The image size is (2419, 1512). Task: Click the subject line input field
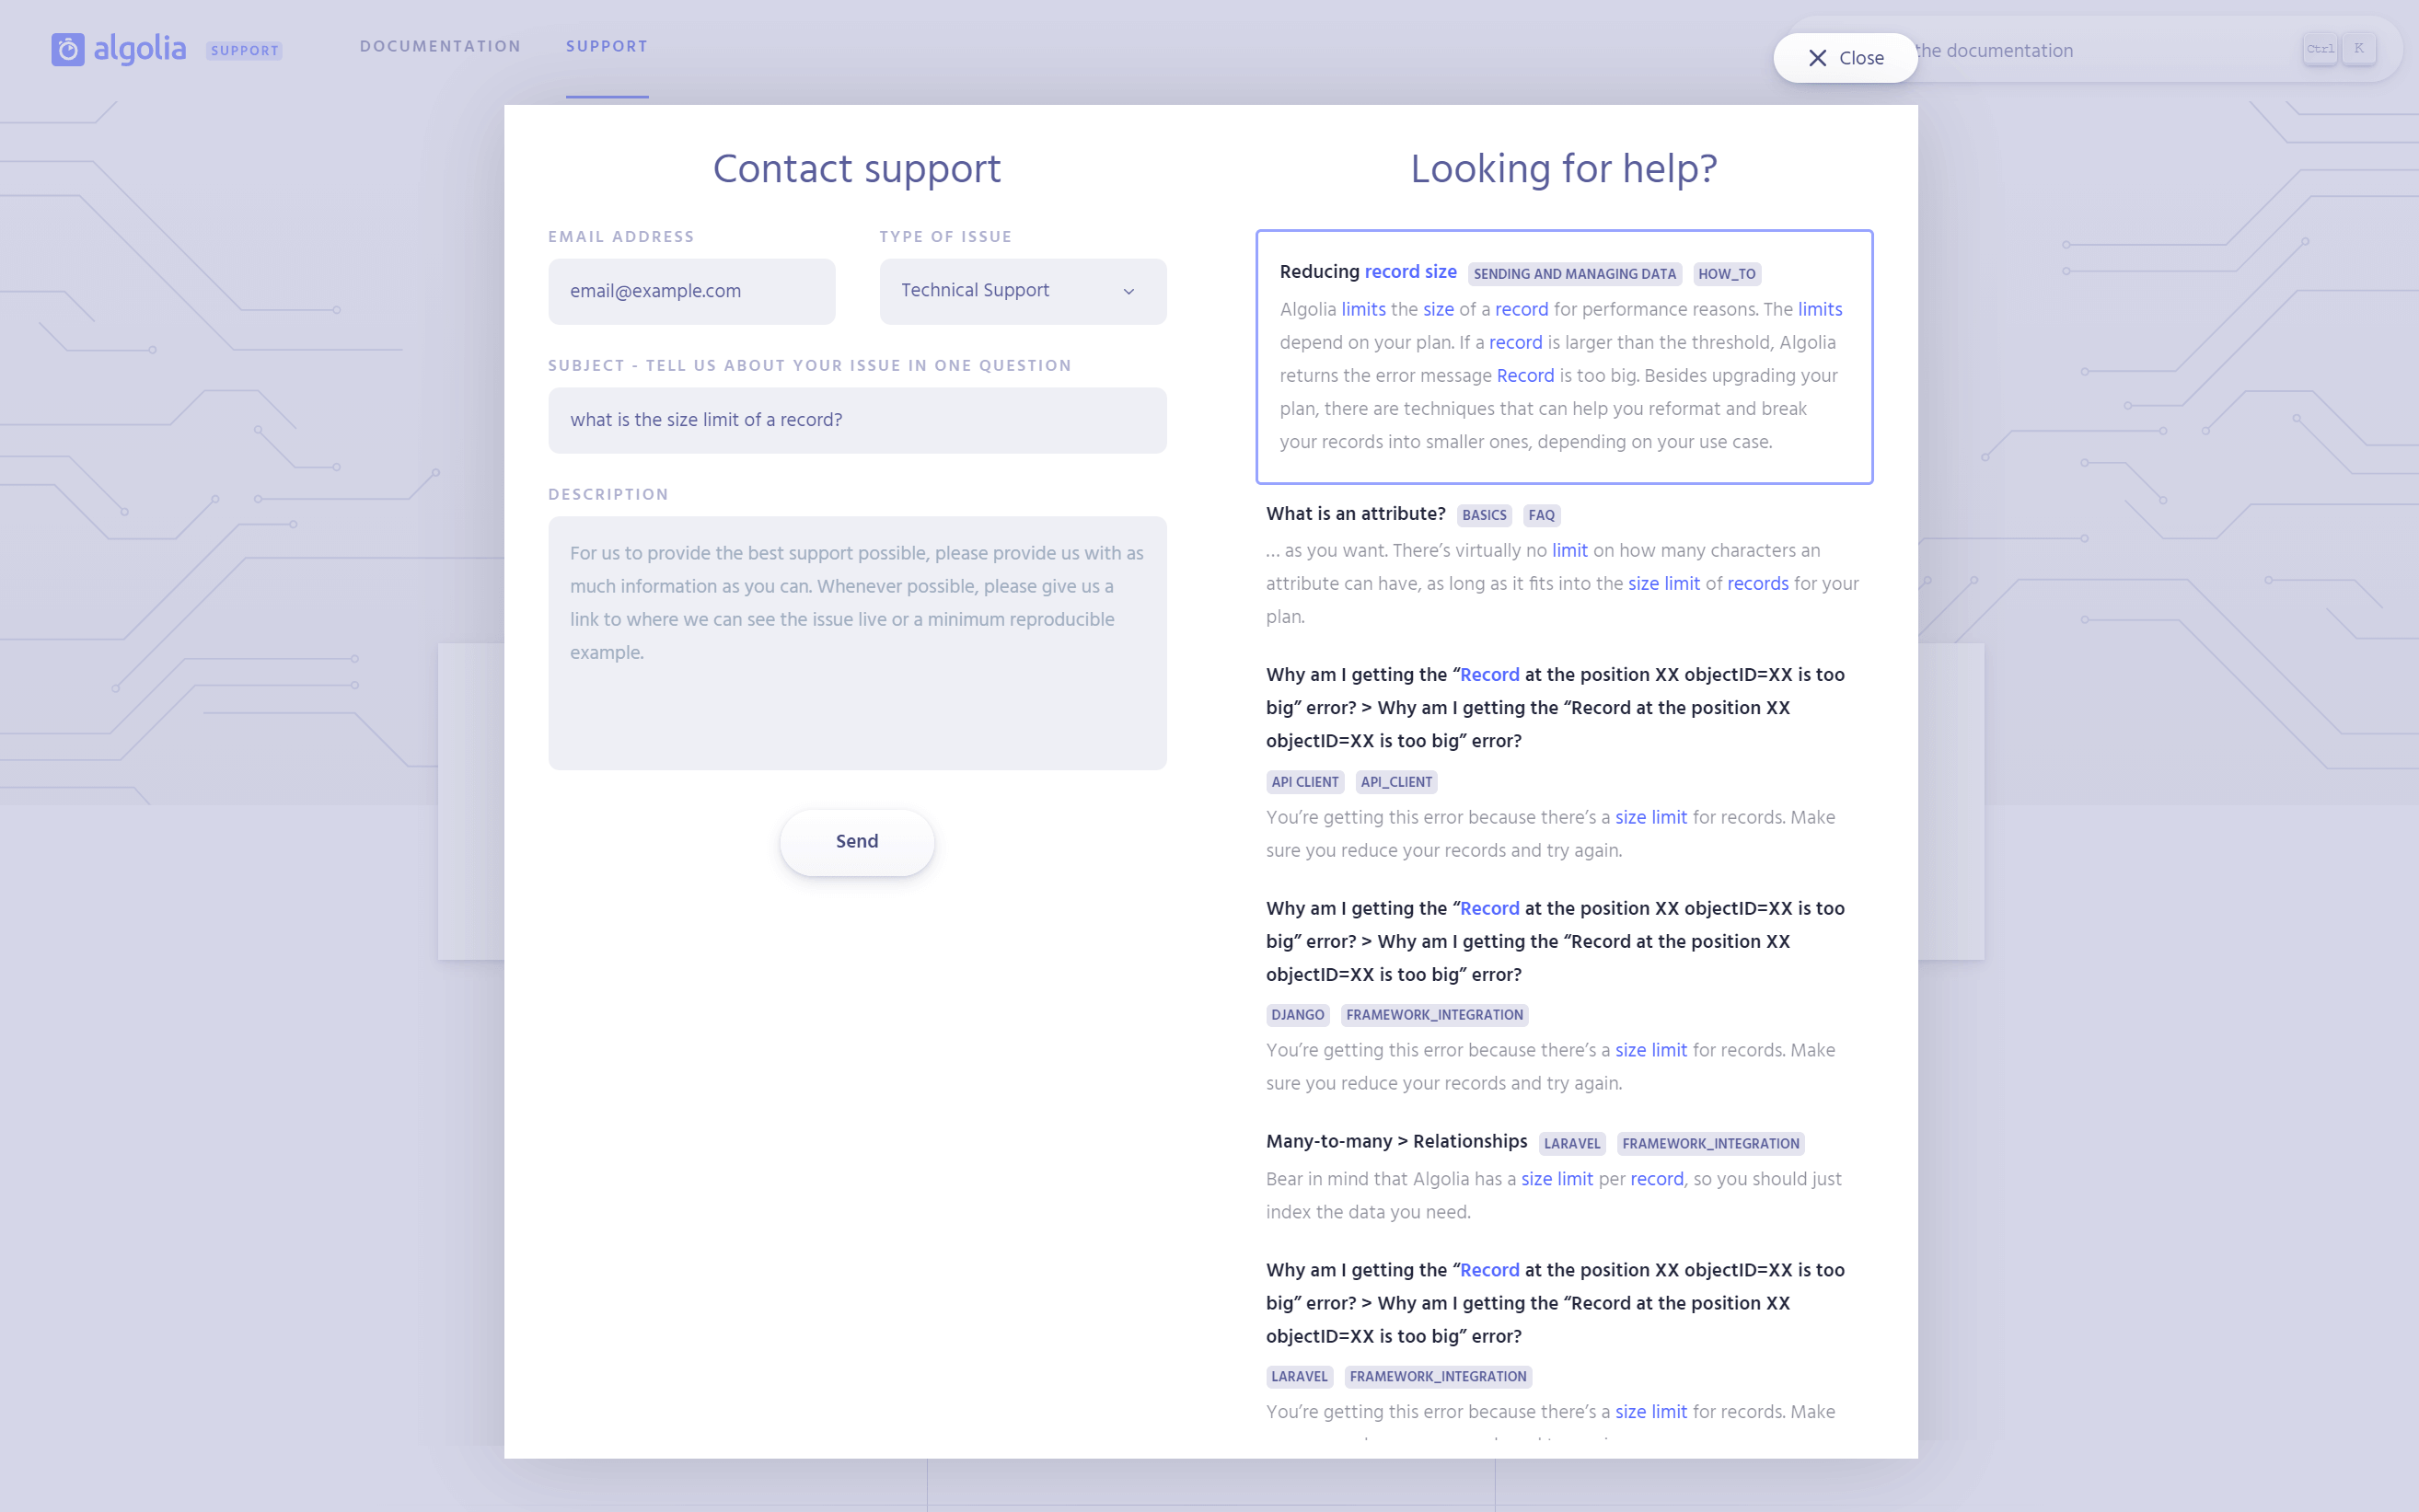(x=857, y=420)
